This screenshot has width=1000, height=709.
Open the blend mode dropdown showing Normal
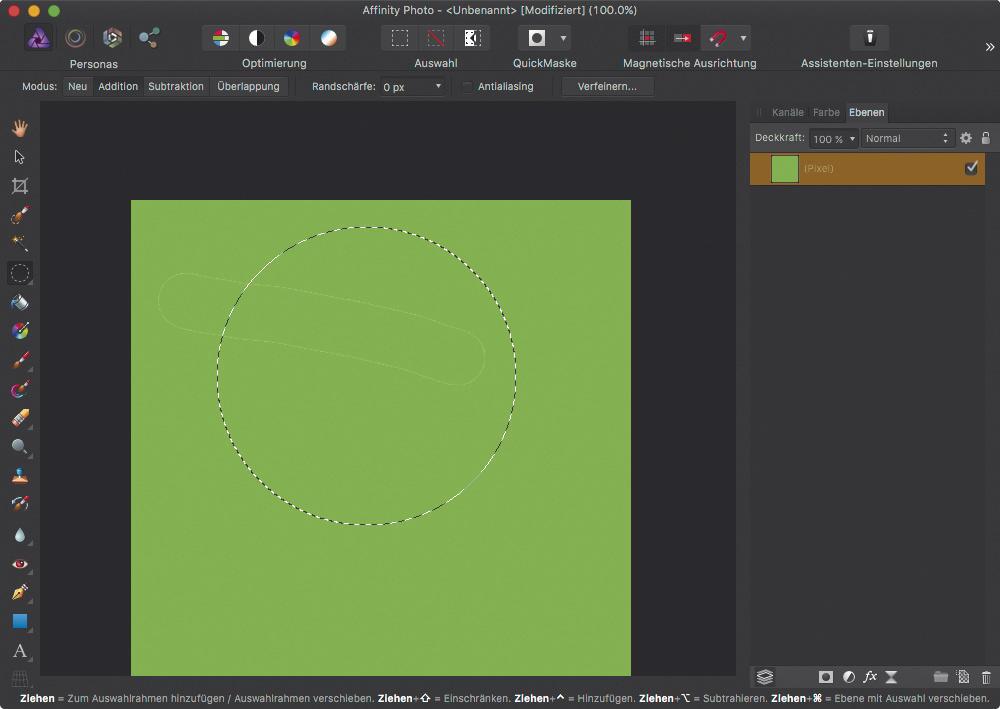click(907, 138)
